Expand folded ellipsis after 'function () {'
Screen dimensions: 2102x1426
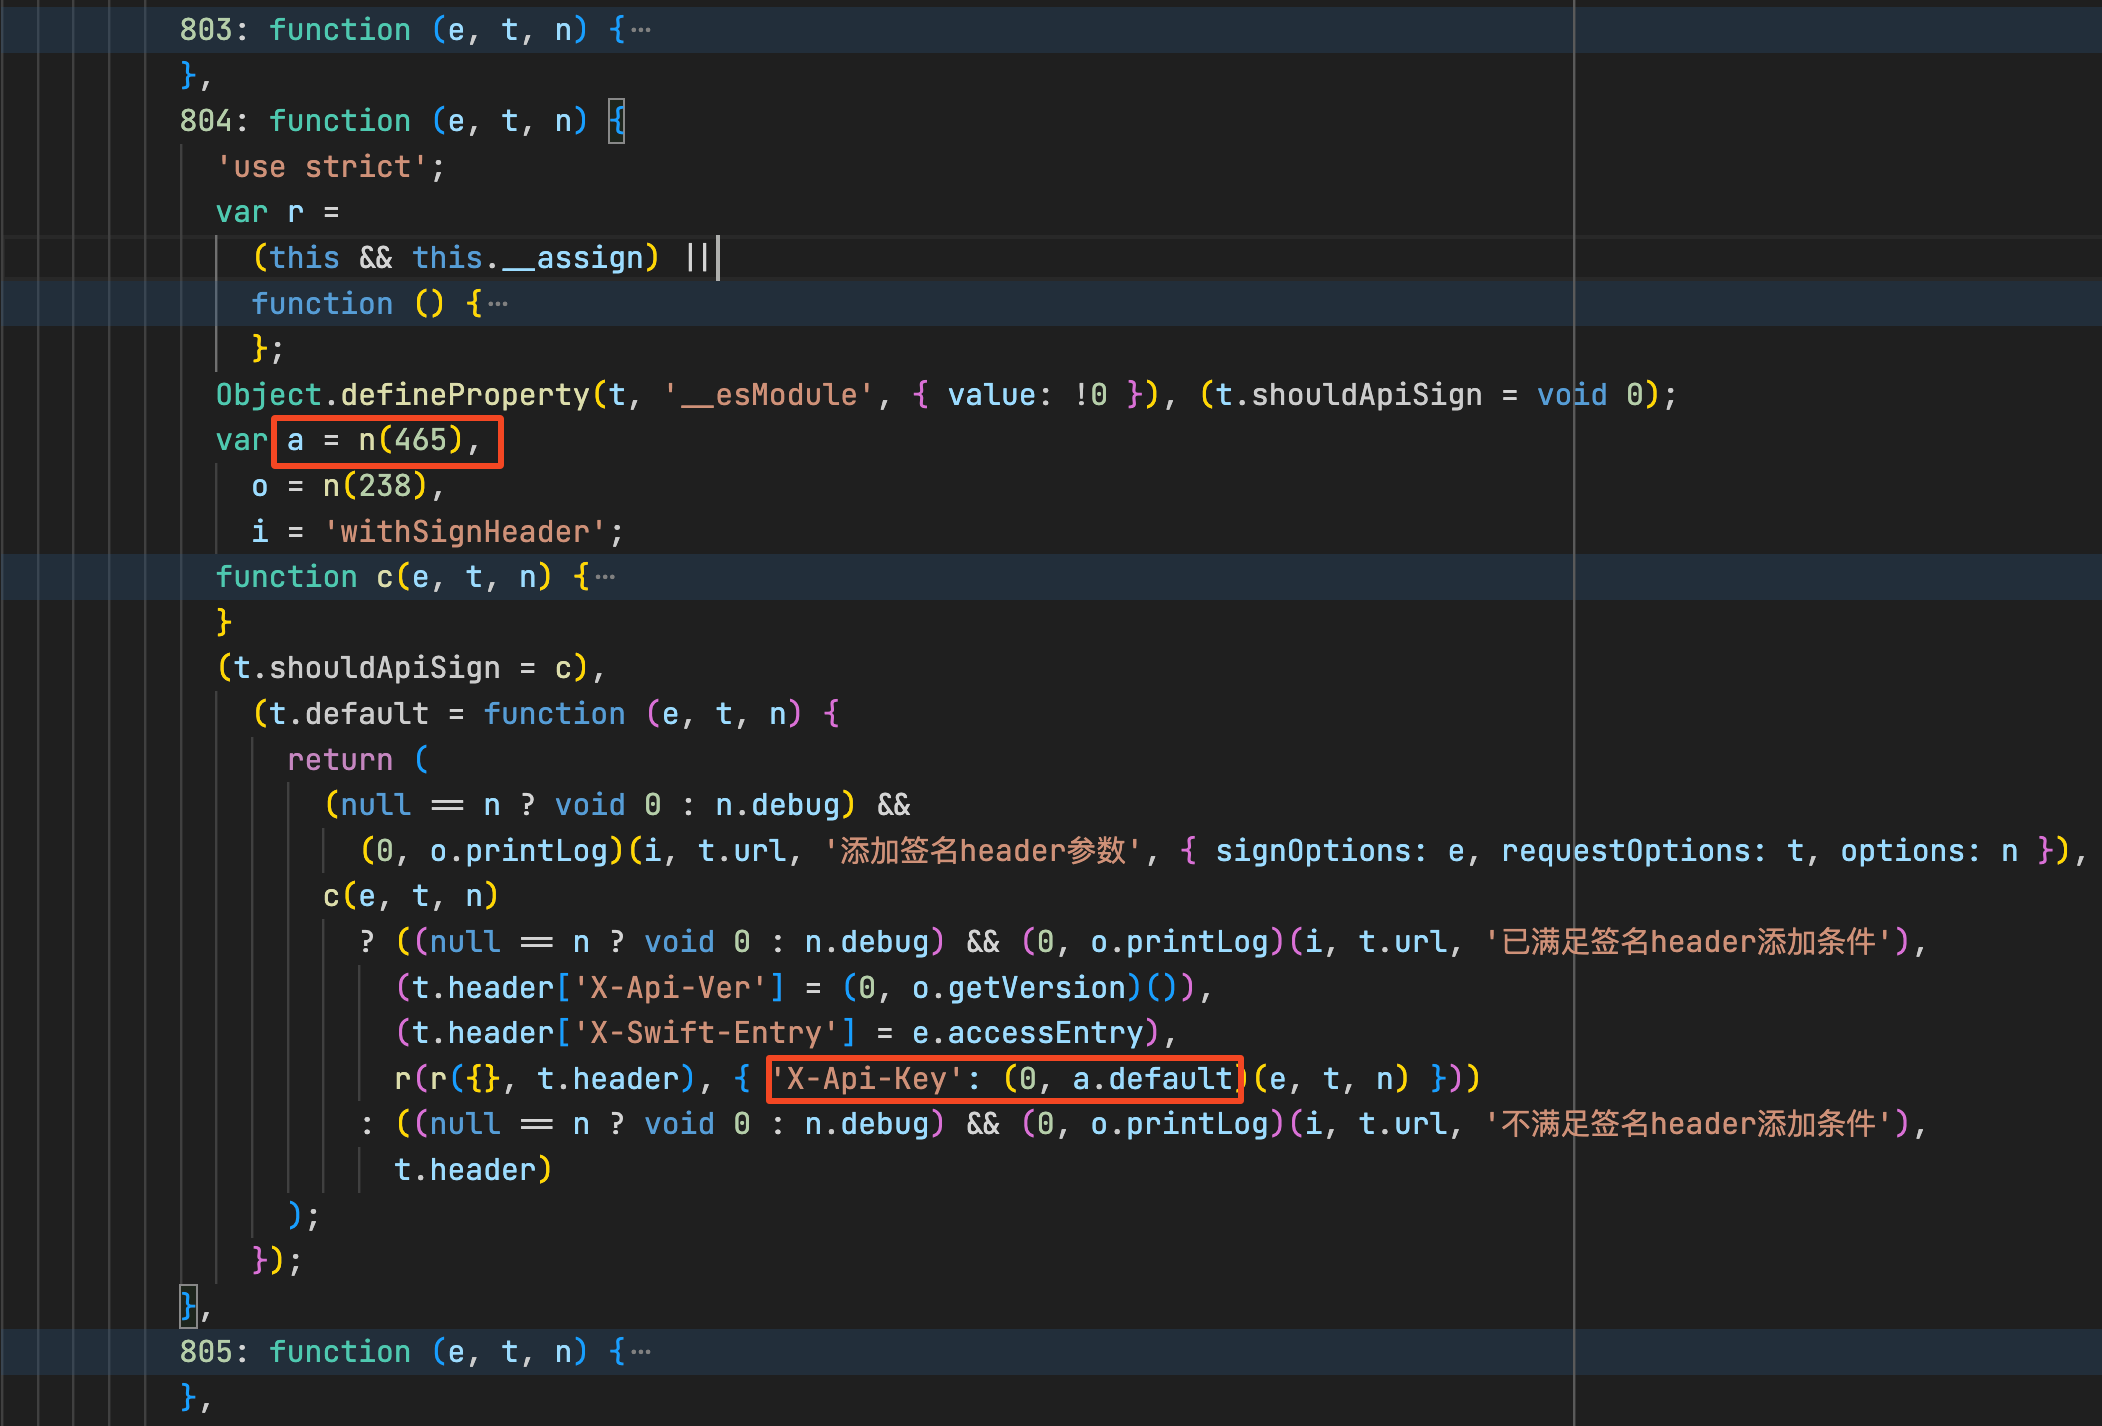pos(498,304)
